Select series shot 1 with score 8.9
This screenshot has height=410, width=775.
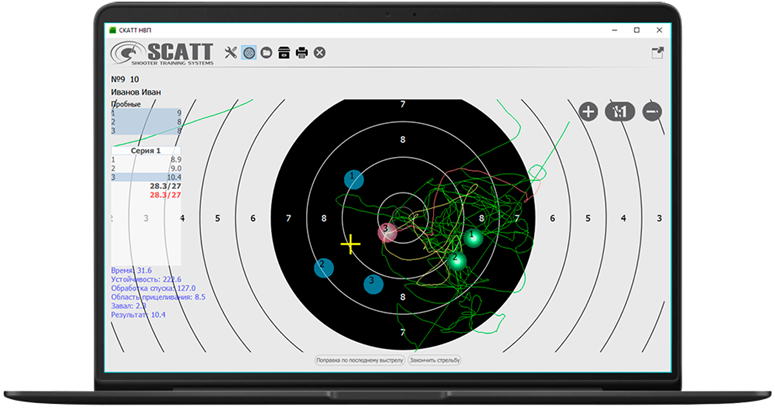point(145,159)
